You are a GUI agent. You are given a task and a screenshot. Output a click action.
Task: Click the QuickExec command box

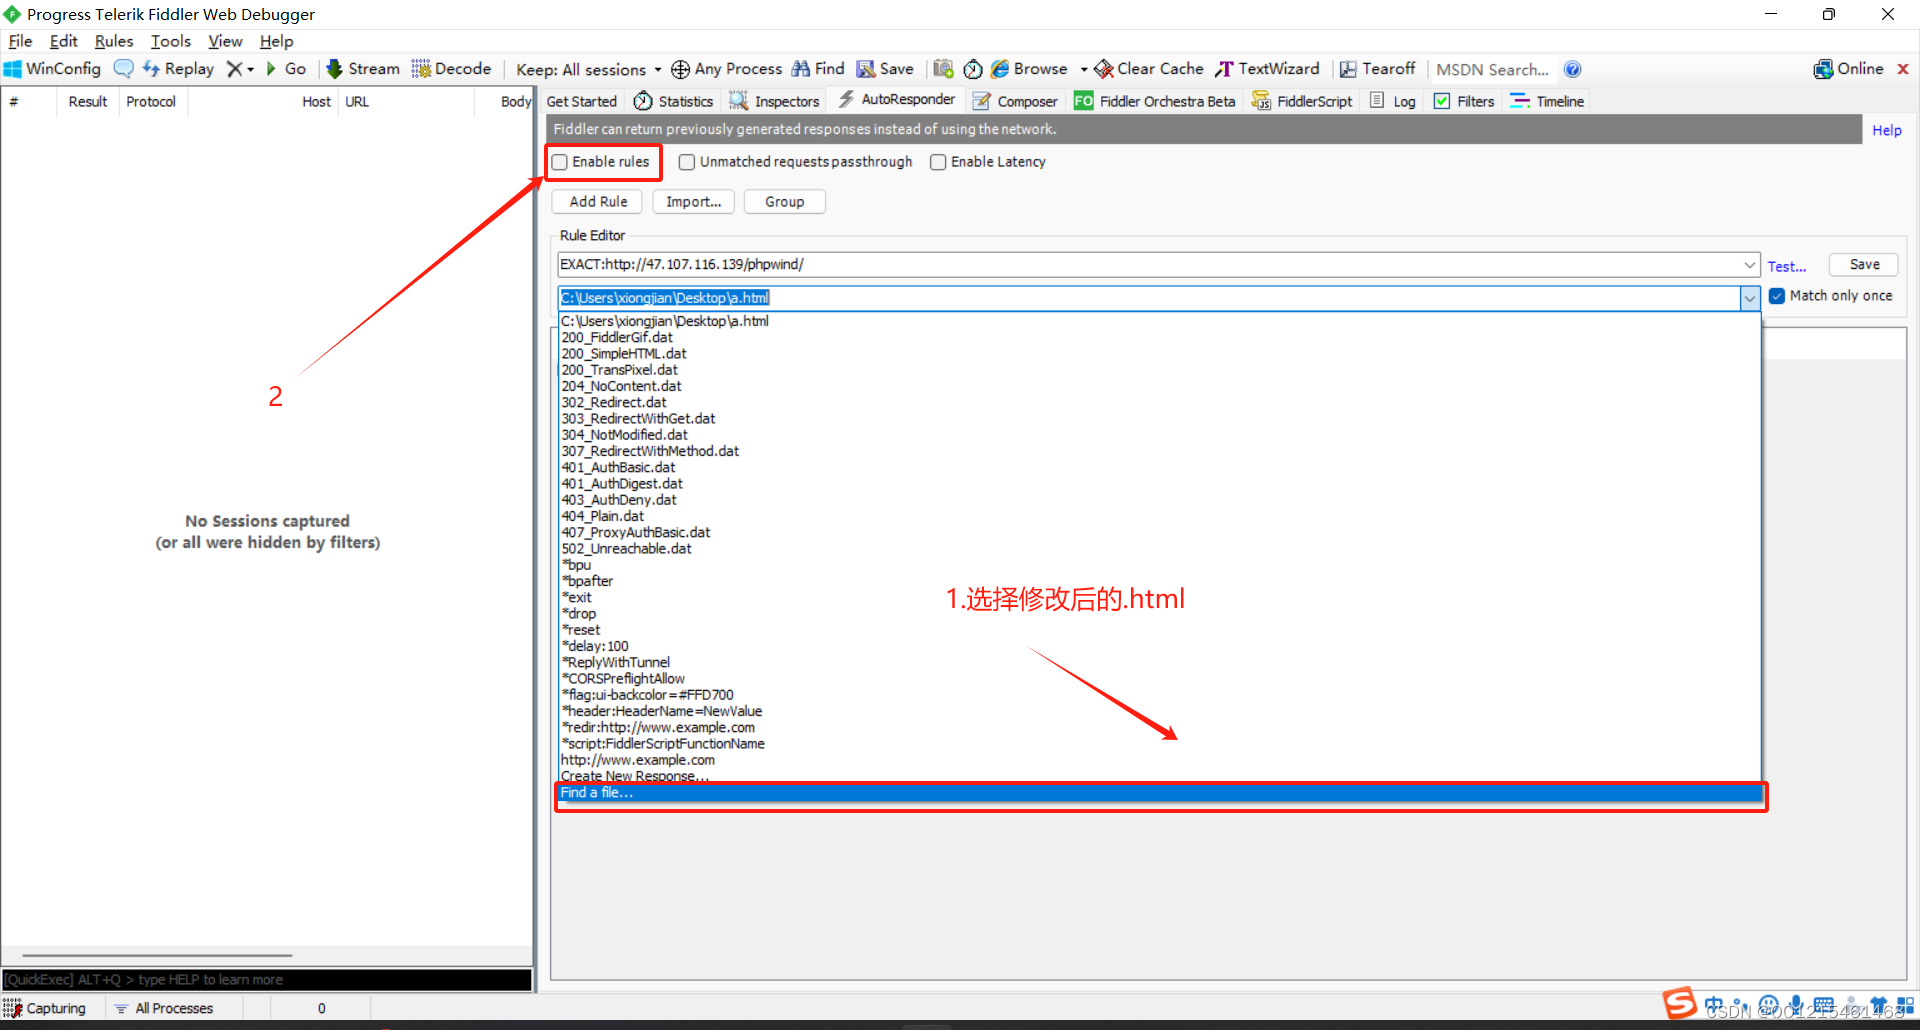click(x=267, y=980)
